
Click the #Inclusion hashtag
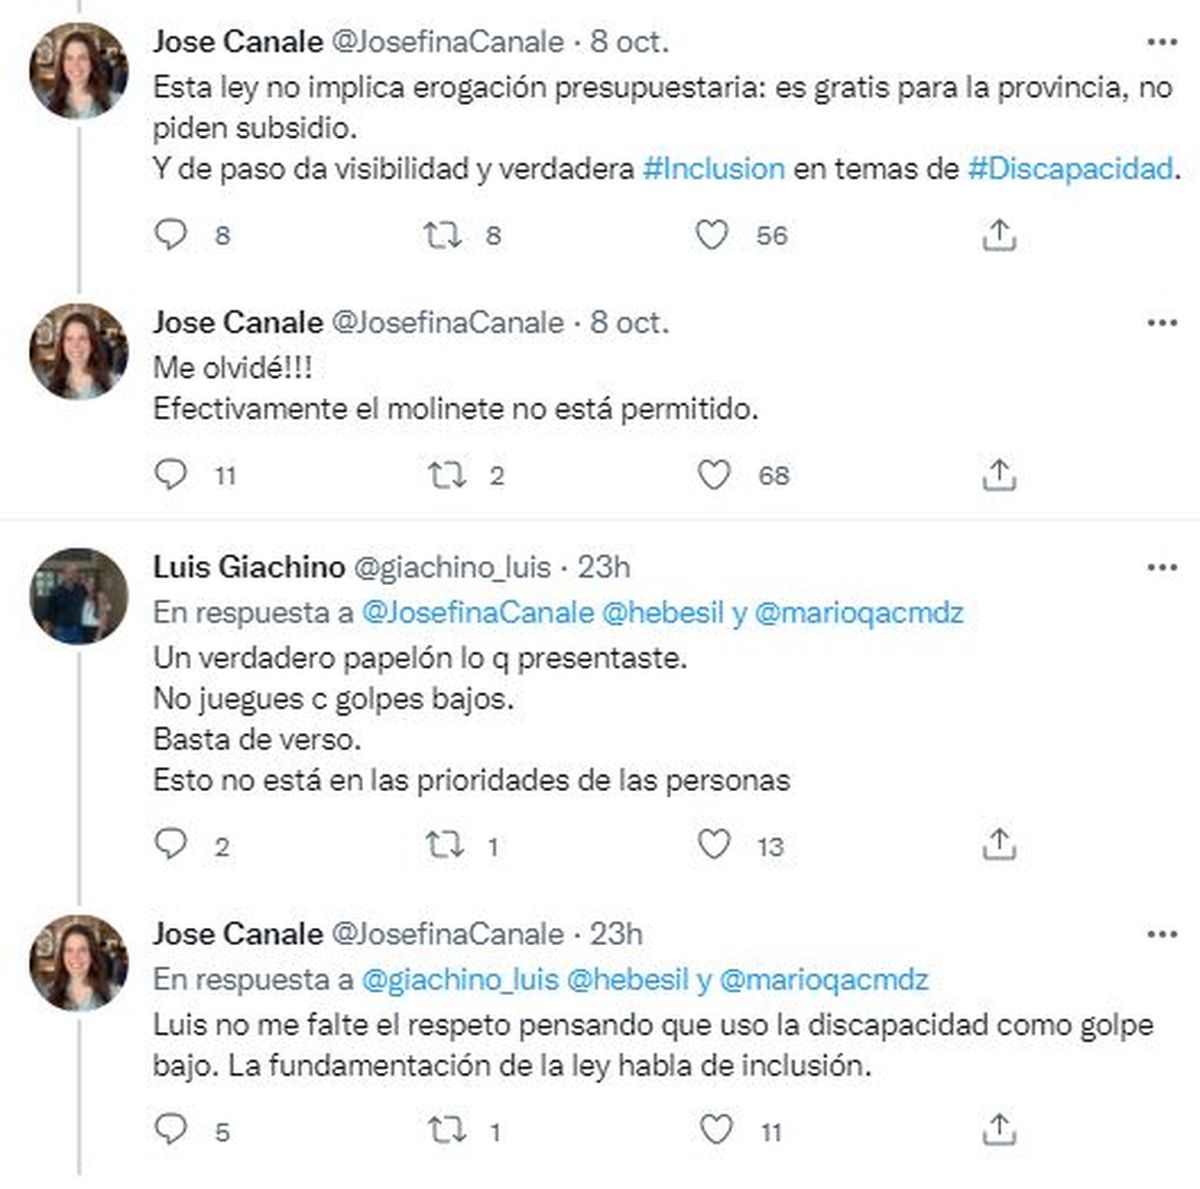(713, 169)
